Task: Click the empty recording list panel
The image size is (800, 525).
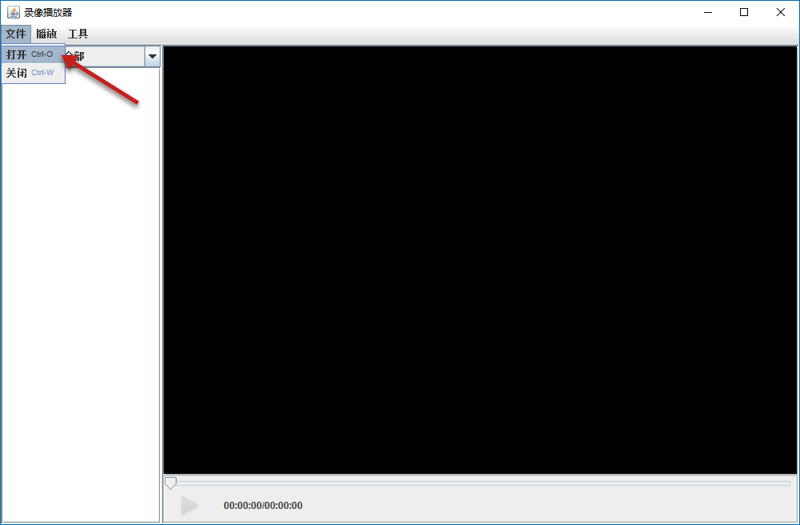Action: click(81, 300)
